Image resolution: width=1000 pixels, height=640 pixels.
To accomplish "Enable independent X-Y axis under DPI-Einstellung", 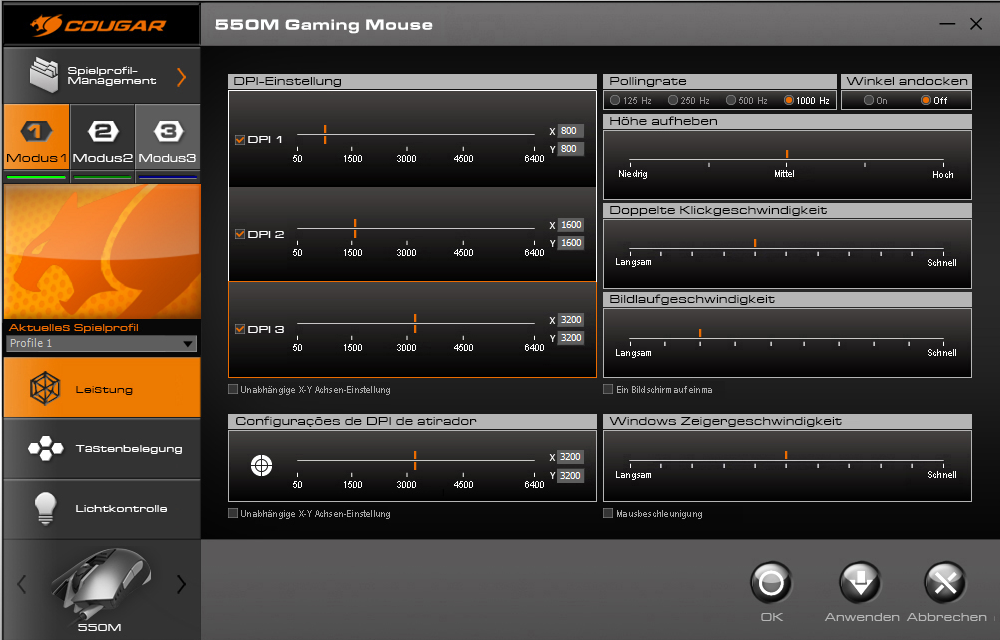I will [x=233, y=389].
